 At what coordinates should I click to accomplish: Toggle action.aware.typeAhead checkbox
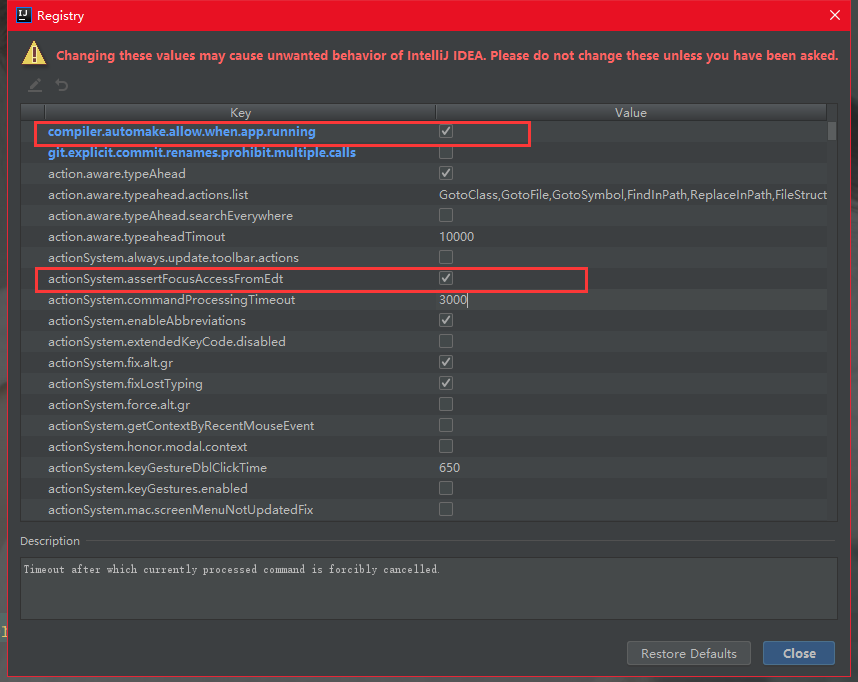pyautogui.click(x=446, y=174)
